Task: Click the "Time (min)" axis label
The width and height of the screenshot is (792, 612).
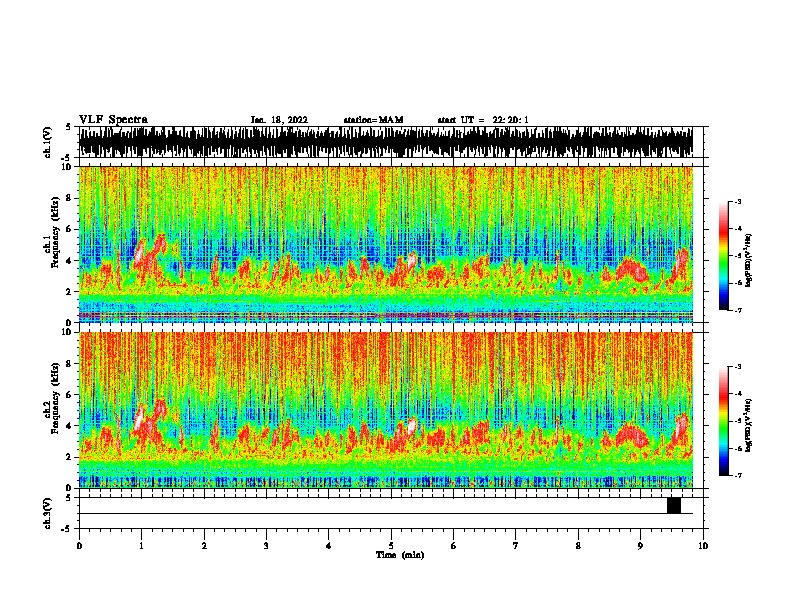Action: (400, 555)
